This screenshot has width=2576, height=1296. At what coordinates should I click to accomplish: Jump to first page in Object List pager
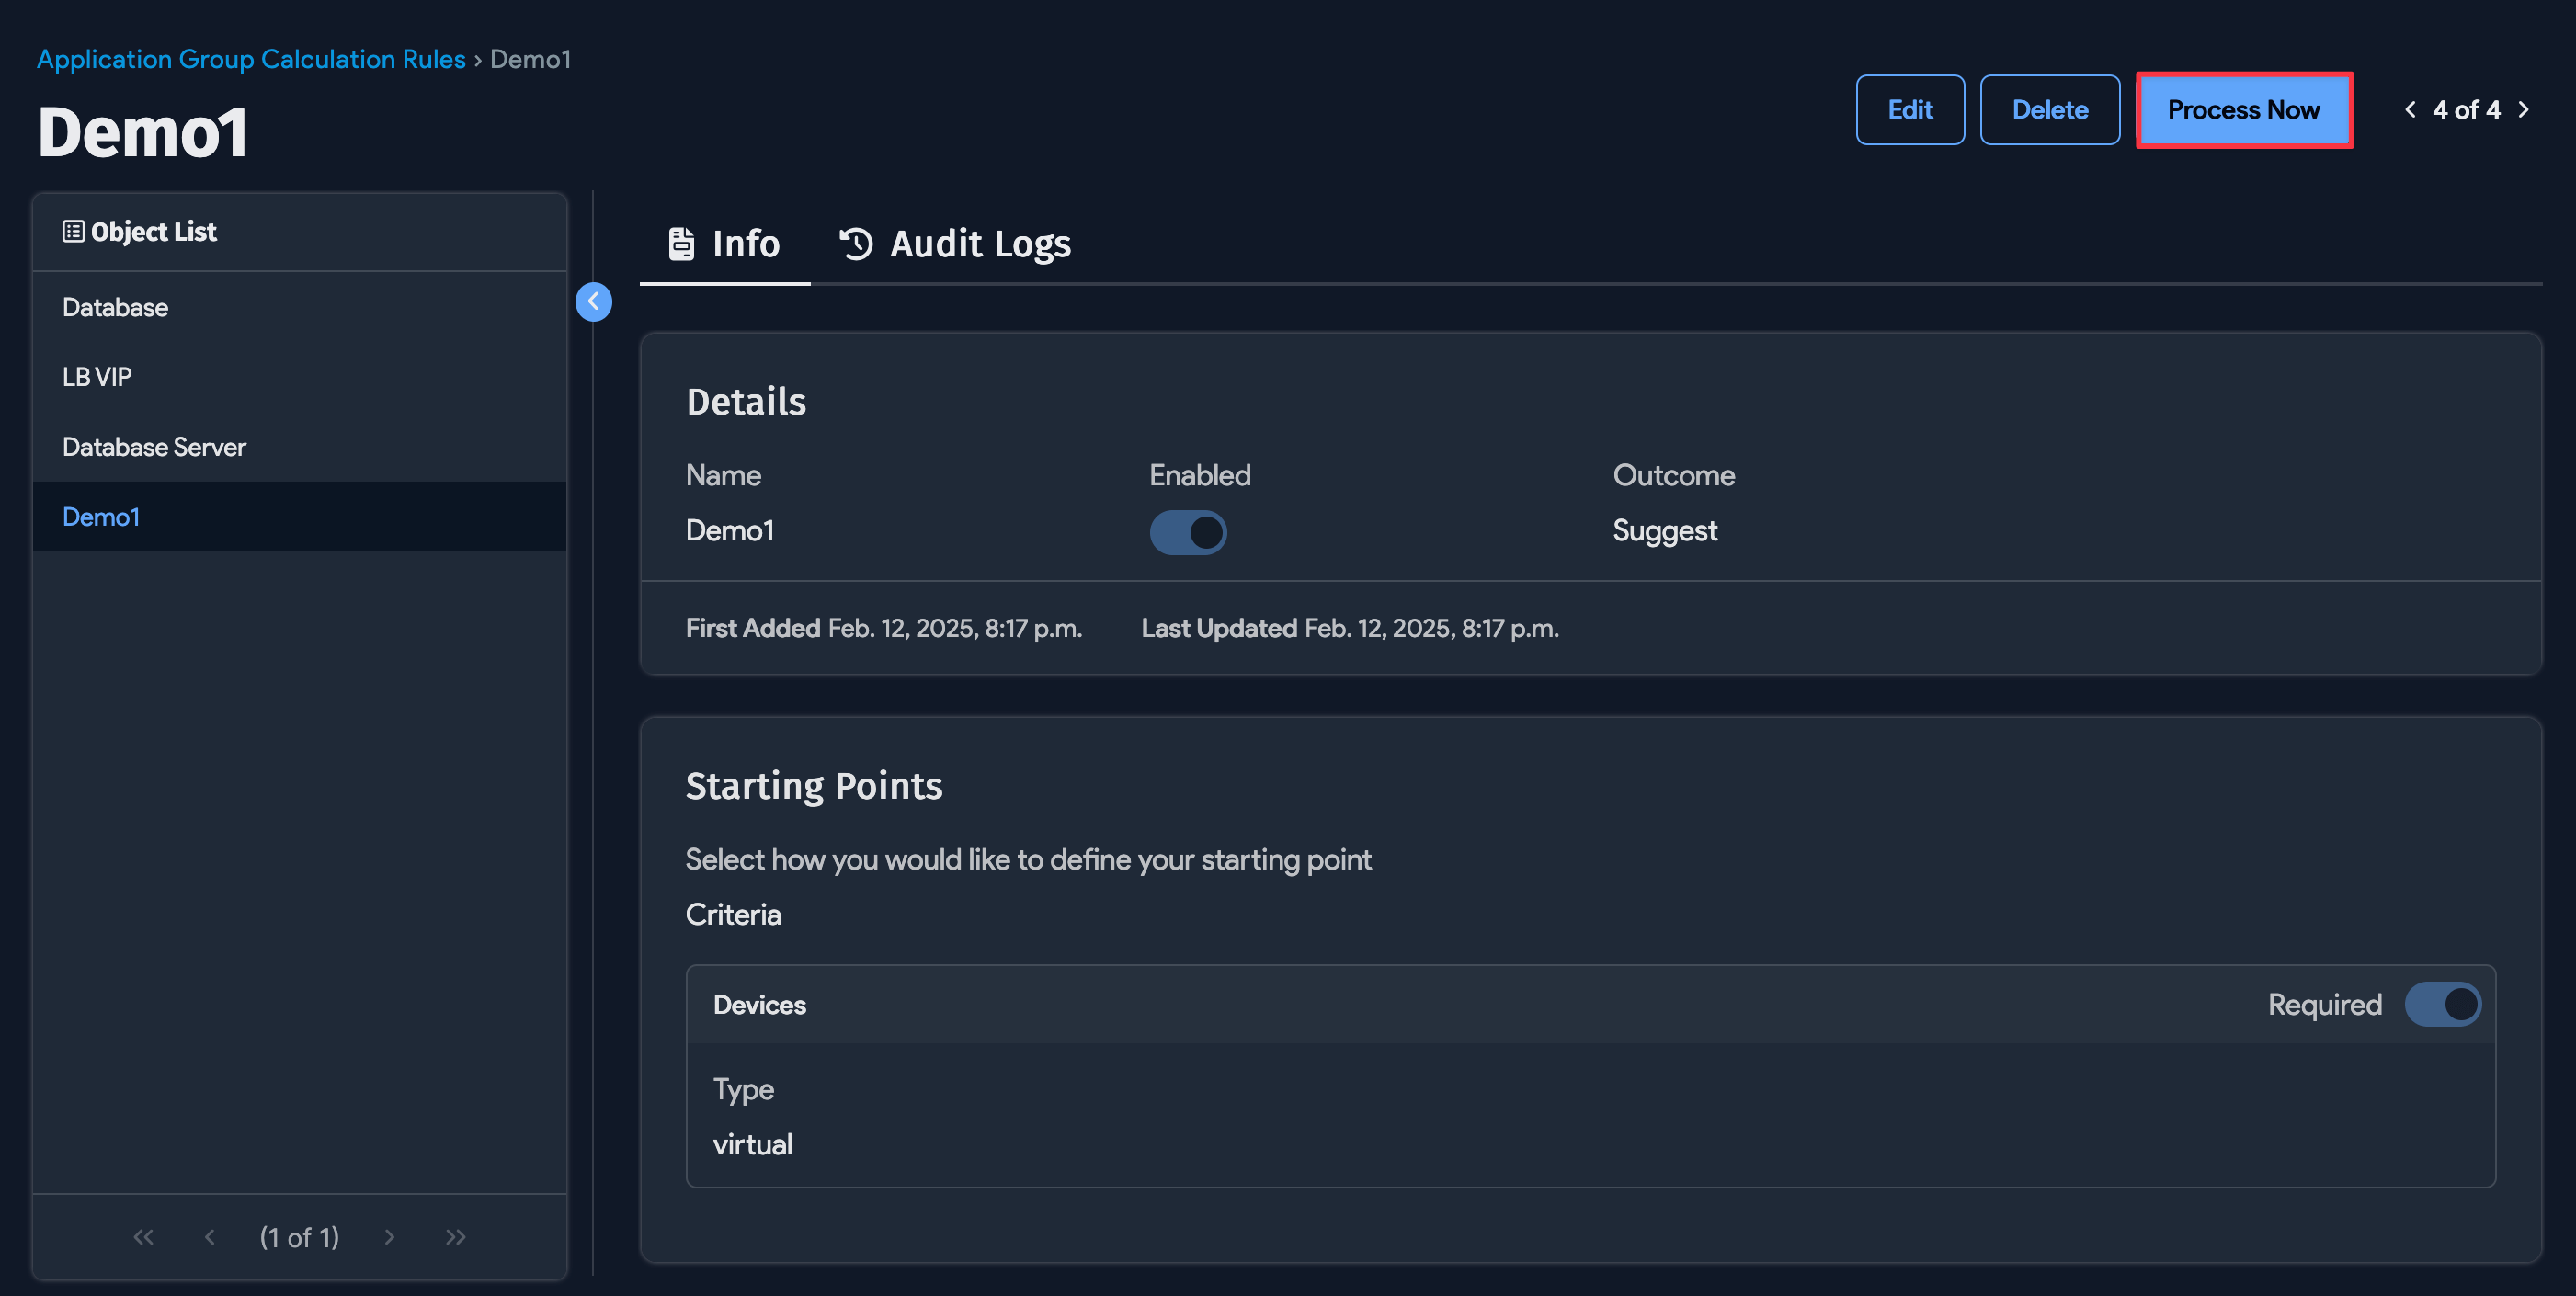click(144, 1237)
